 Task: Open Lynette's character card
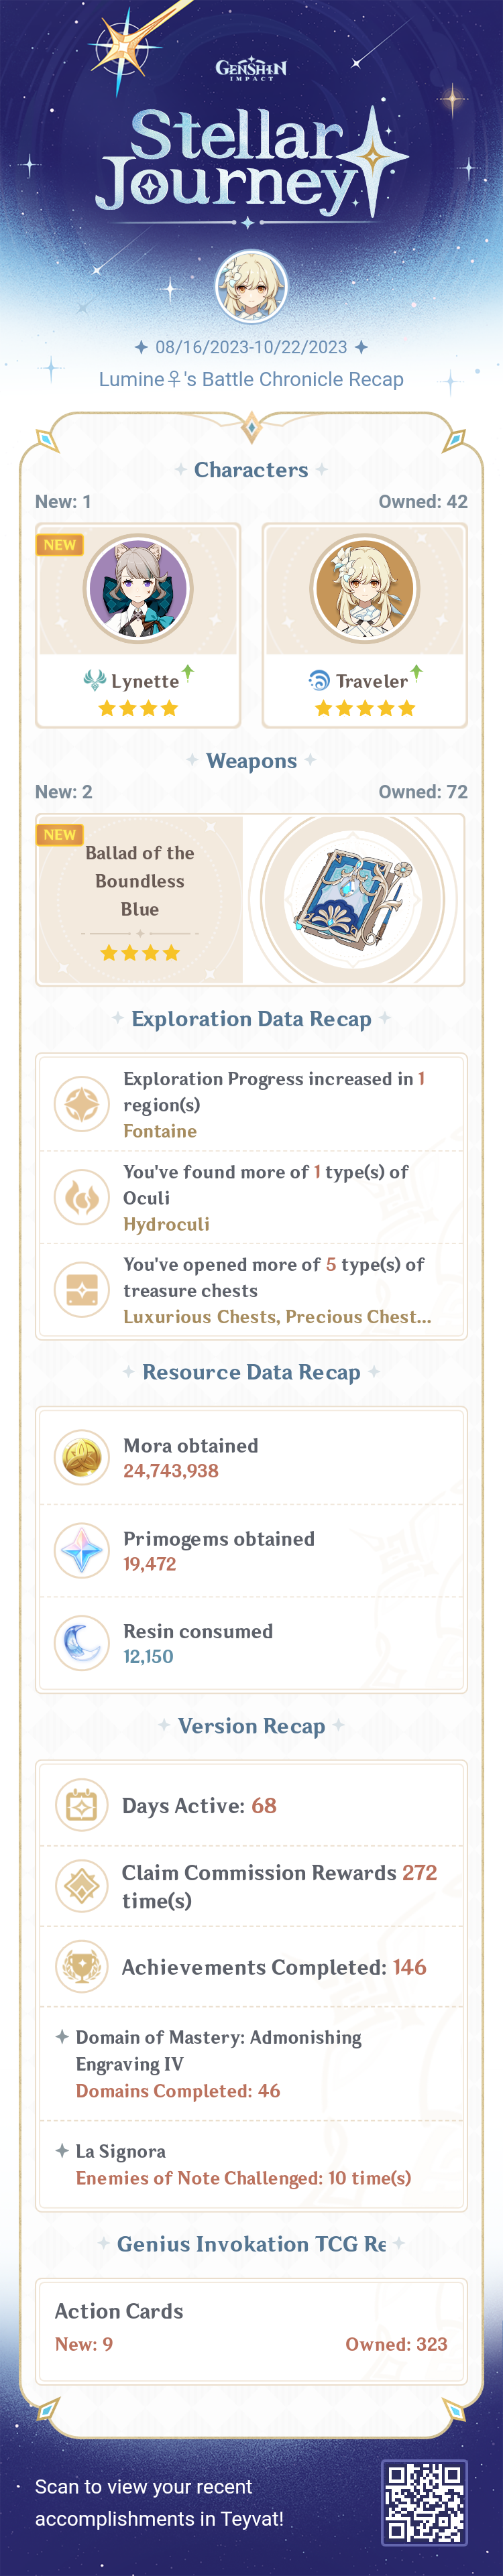pos(138,625)
